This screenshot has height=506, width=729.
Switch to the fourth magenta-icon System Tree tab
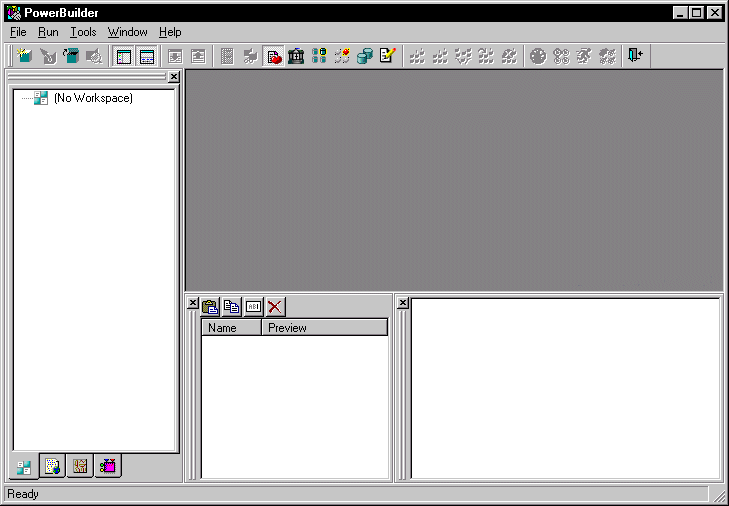(x=108, y=466)
